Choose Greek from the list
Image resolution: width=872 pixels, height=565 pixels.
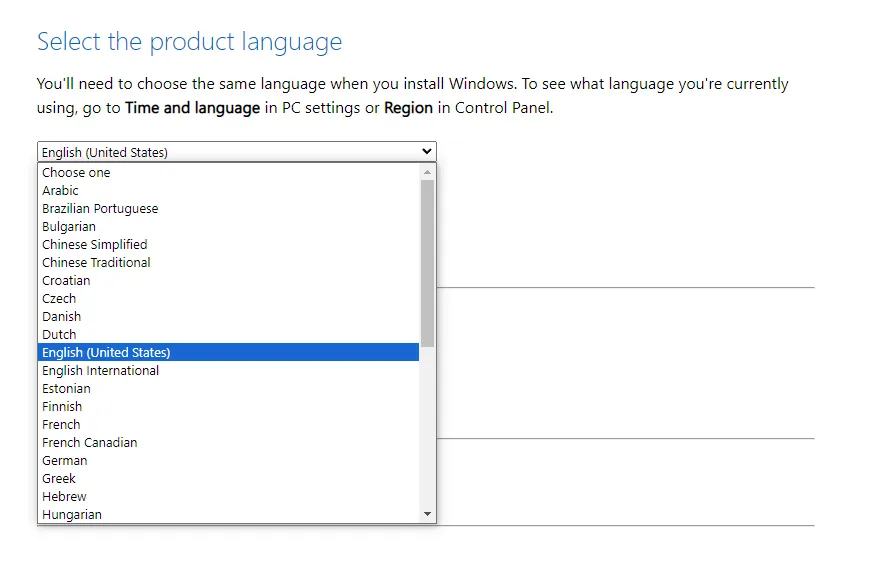click(x=228, y=478)
